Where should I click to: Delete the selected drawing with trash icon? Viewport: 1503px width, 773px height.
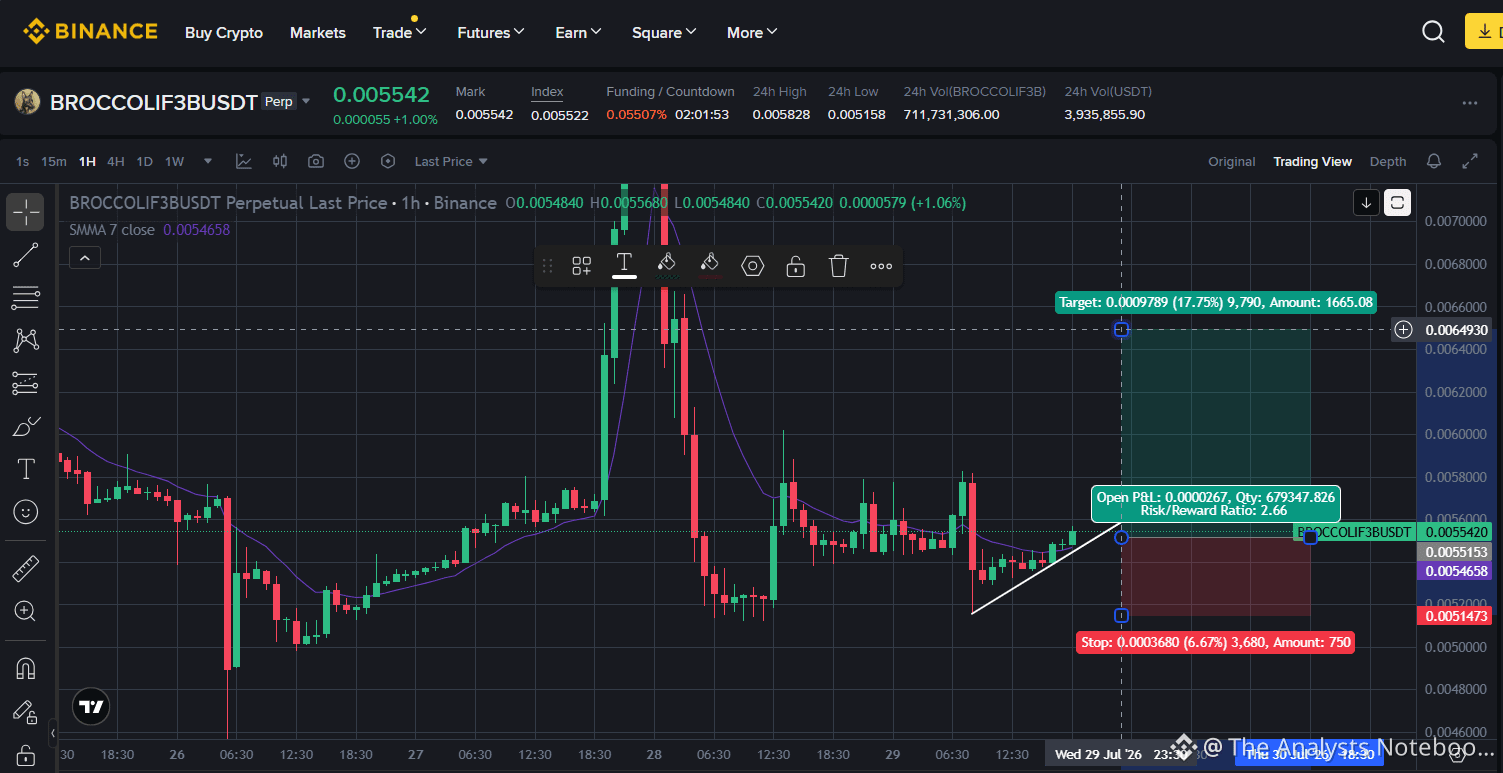(x=839, y=266)
